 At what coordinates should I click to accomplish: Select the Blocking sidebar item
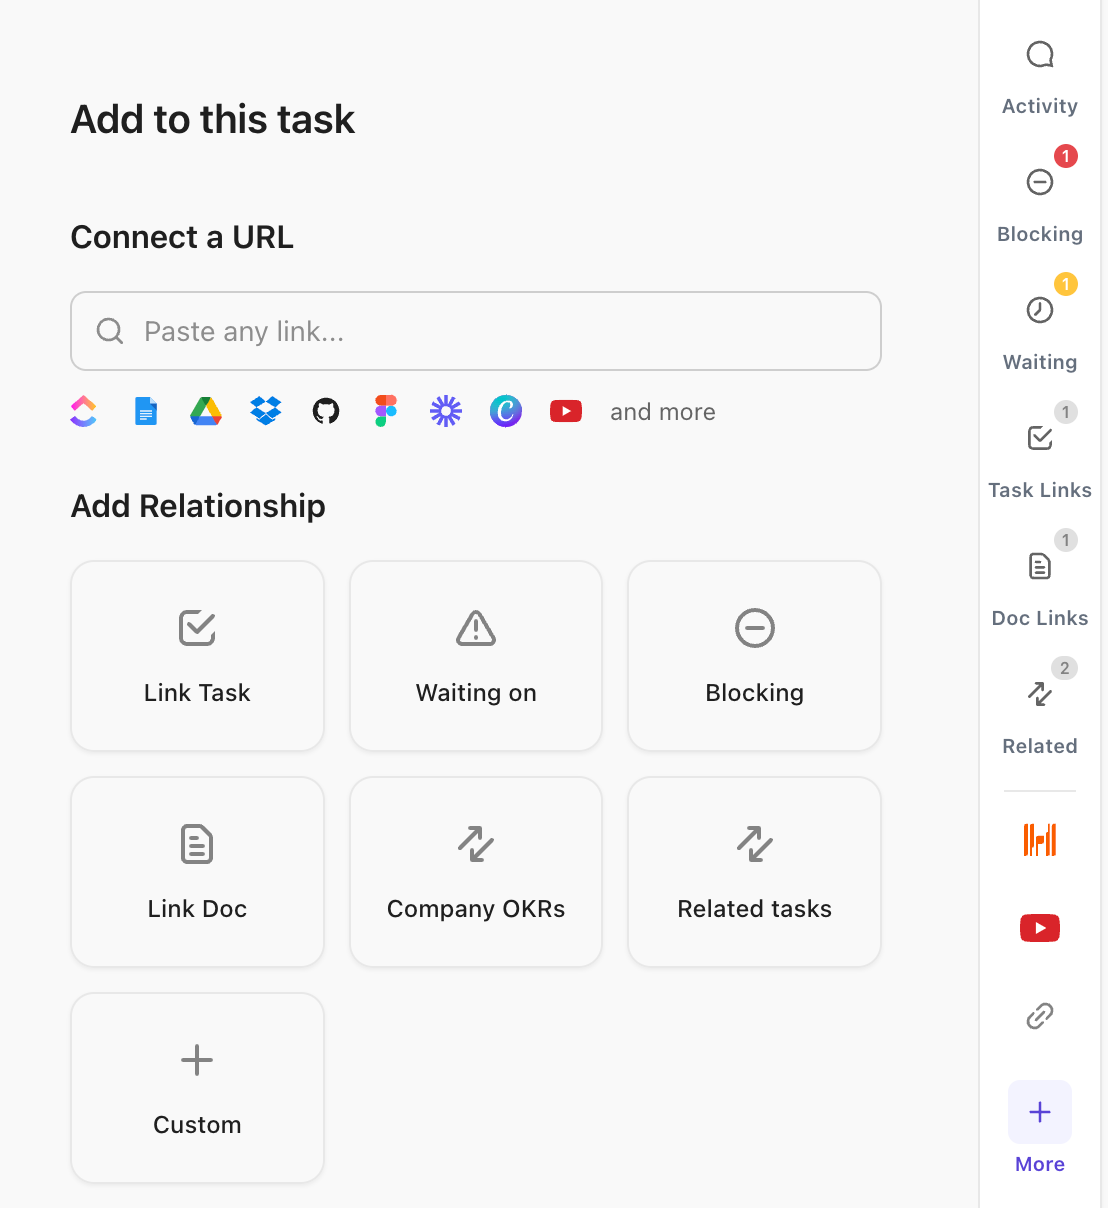(1040, 184)
